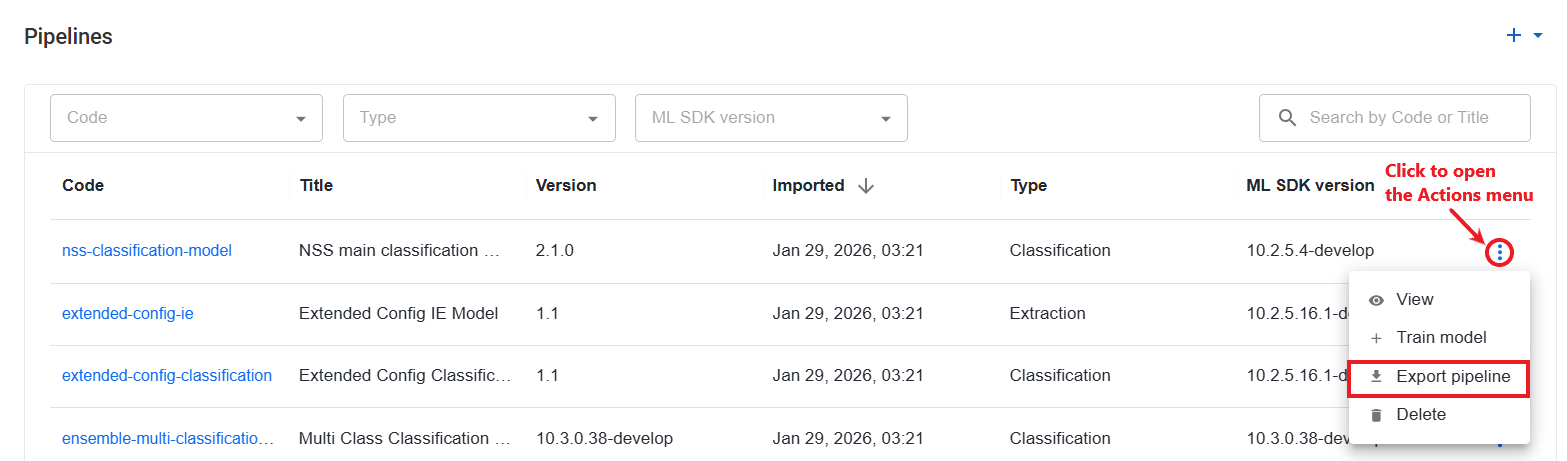1567x461 pixels.
Task: Open the caret next to the add button
Action: [x=1537, y=36]
